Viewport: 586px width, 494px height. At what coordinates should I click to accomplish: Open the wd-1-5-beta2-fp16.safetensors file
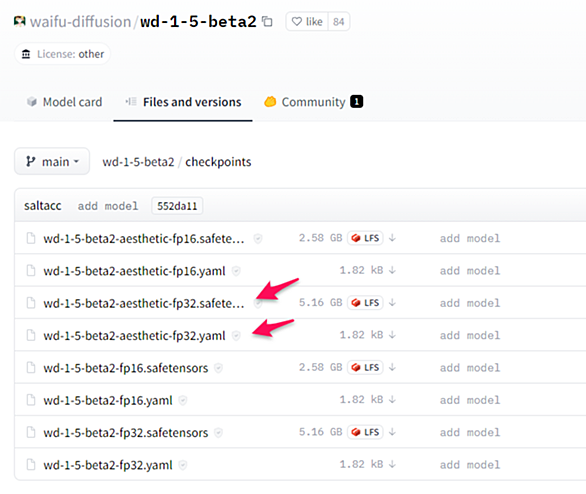click(126, 368)
